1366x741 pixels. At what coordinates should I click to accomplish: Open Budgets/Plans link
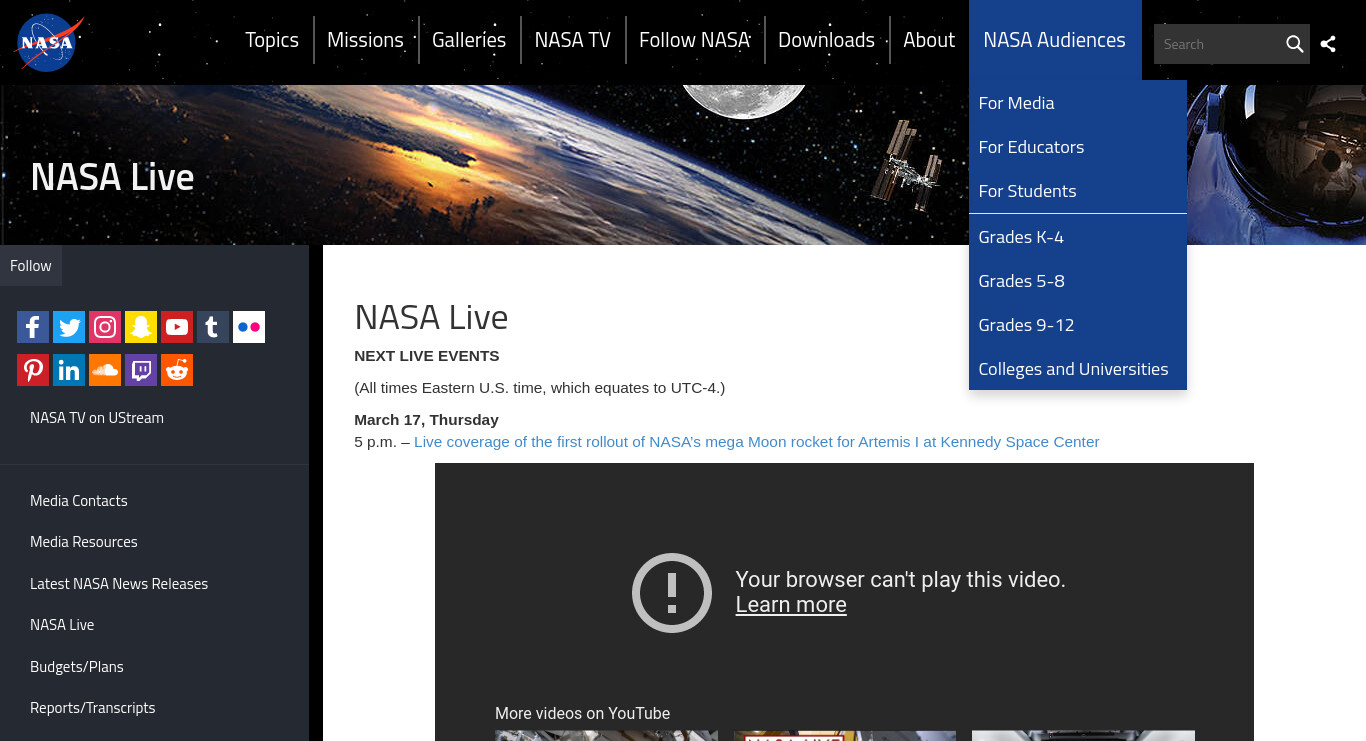(x=77, y=667)
